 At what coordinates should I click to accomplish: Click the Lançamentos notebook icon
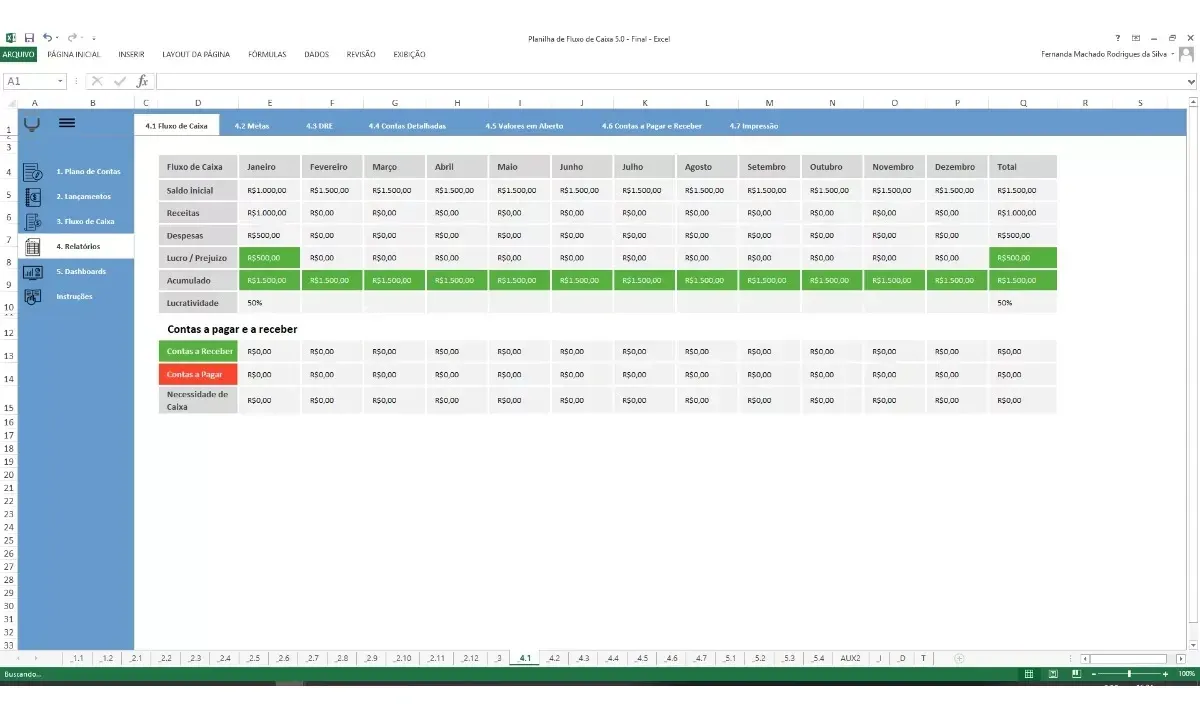coord(32,197)
